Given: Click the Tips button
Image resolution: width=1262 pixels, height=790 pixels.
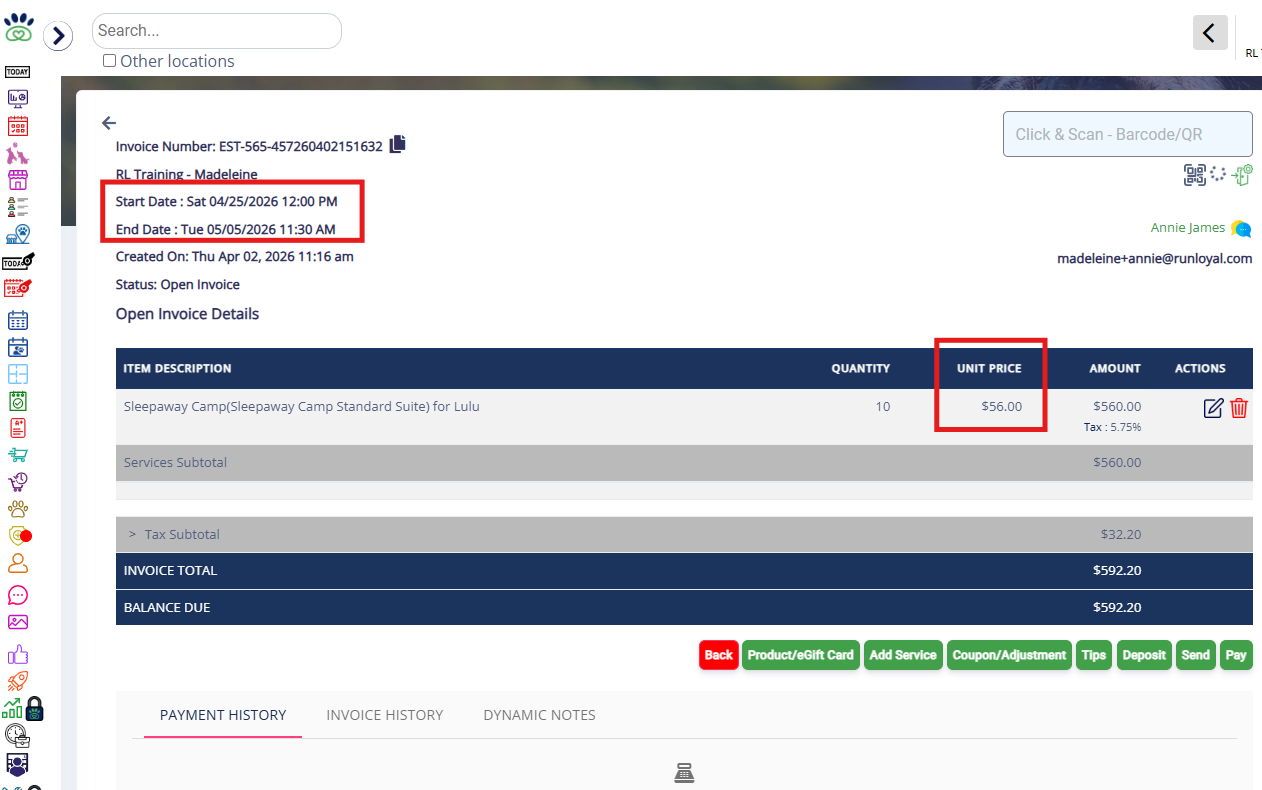Looking at the screenshot, I should point(1094,655).
